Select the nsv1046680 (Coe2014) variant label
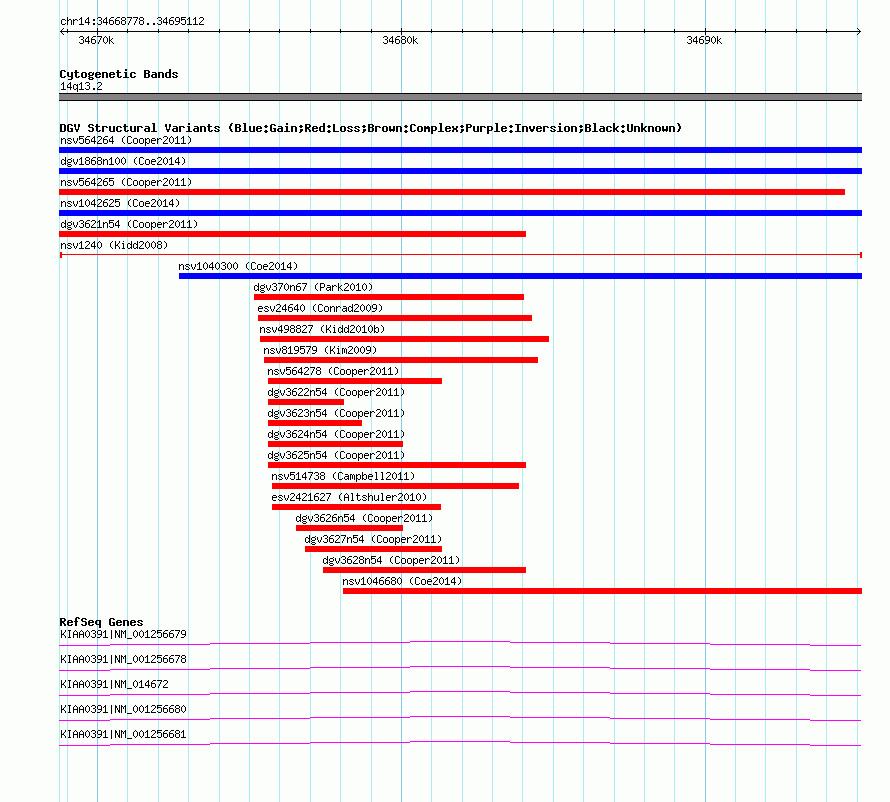 point(402,581)
